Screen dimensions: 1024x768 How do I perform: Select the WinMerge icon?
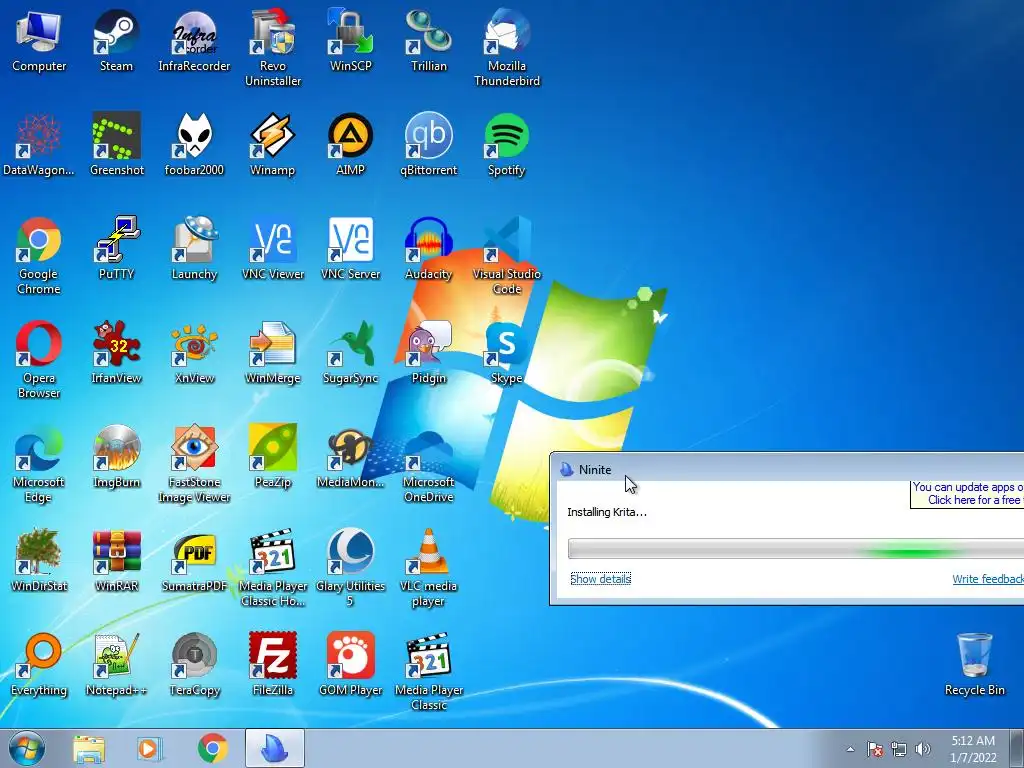272,352
